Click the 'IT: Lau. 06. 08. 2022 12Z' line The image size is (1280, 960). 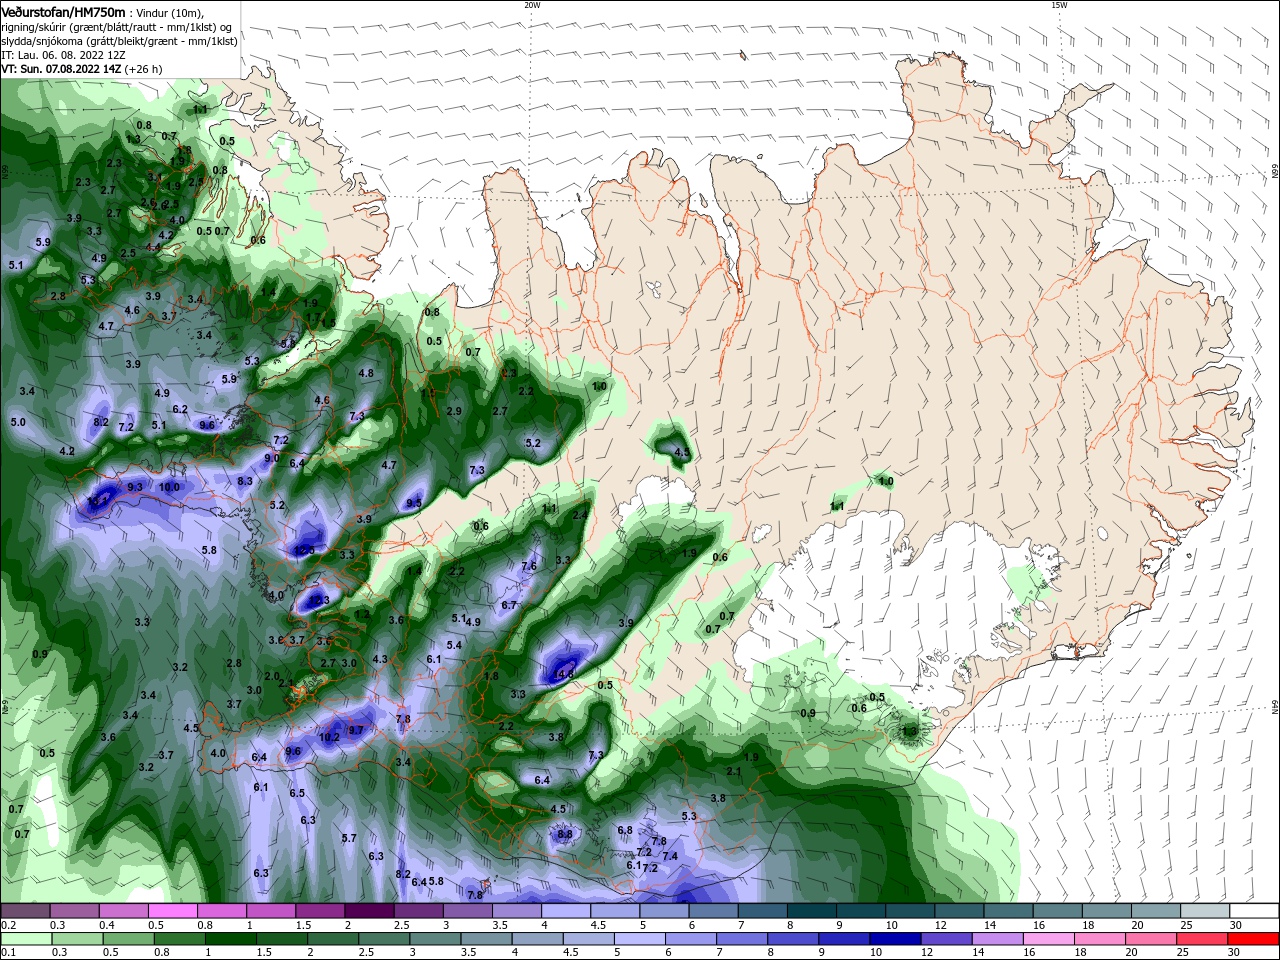[63, 55]
